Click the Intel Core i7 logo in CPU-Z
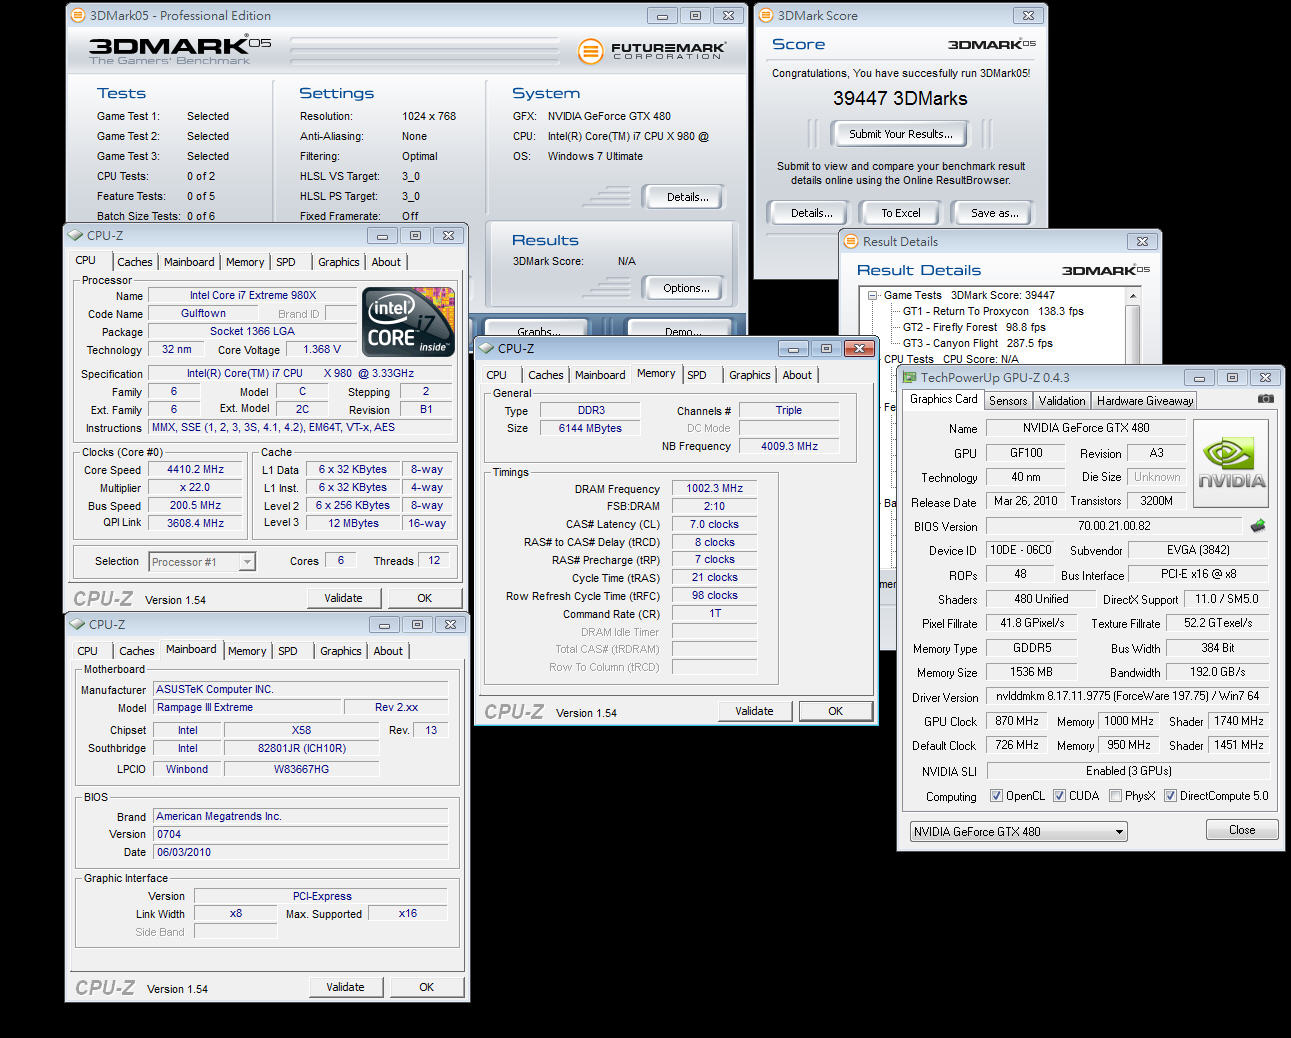 408,322
